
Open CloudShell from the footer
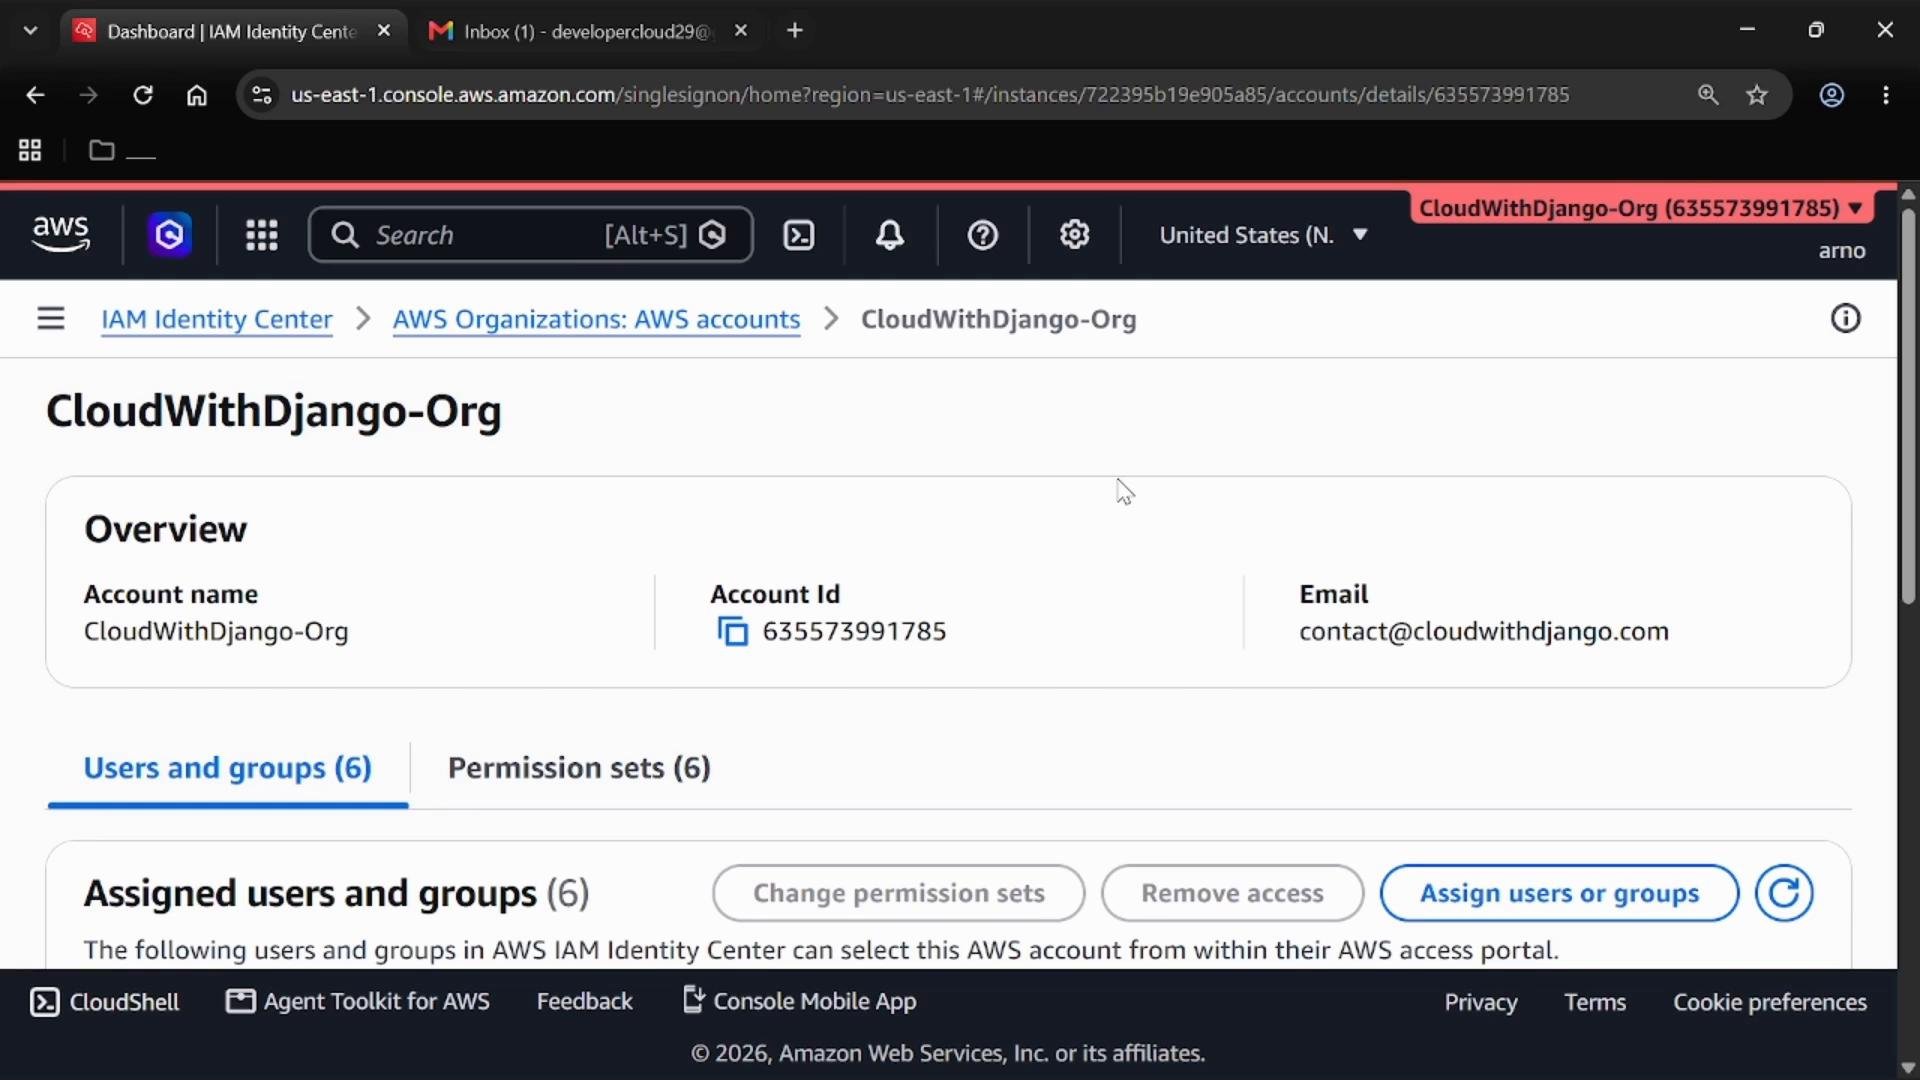click(x=105, y=1002)
